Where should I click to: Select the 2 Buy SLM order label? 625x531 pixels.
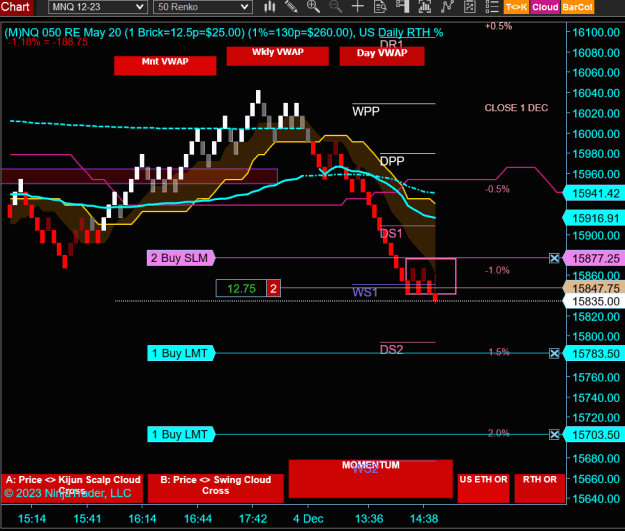pyautogui.click(x=181, y=258)
